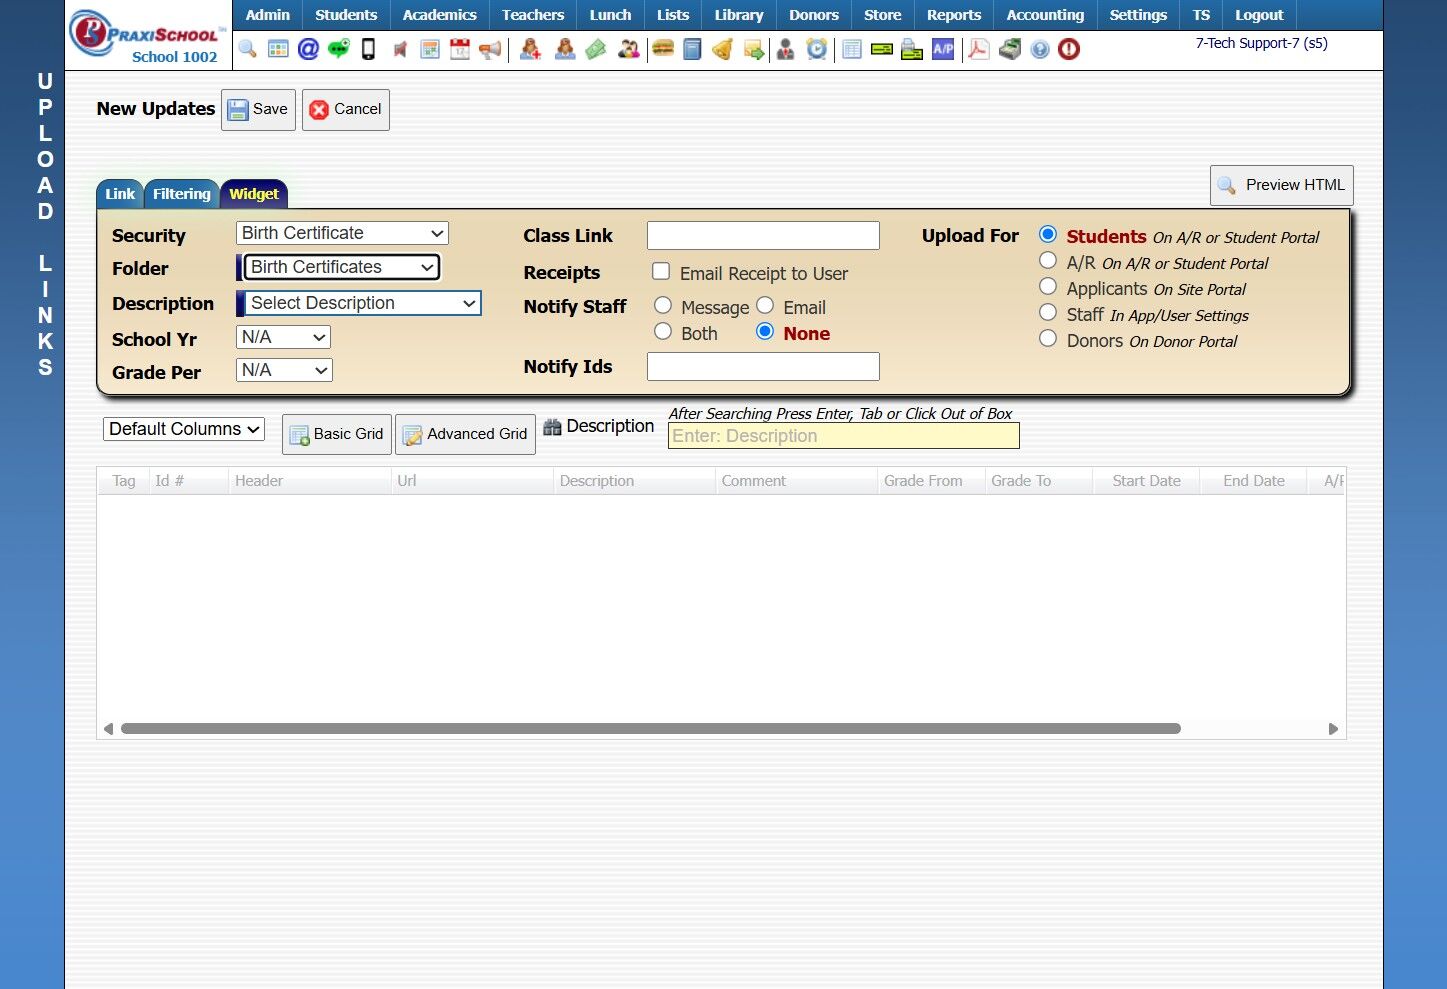Open the Select Description dropdown
The image size is (1447, 989).
tap(363, 303)
